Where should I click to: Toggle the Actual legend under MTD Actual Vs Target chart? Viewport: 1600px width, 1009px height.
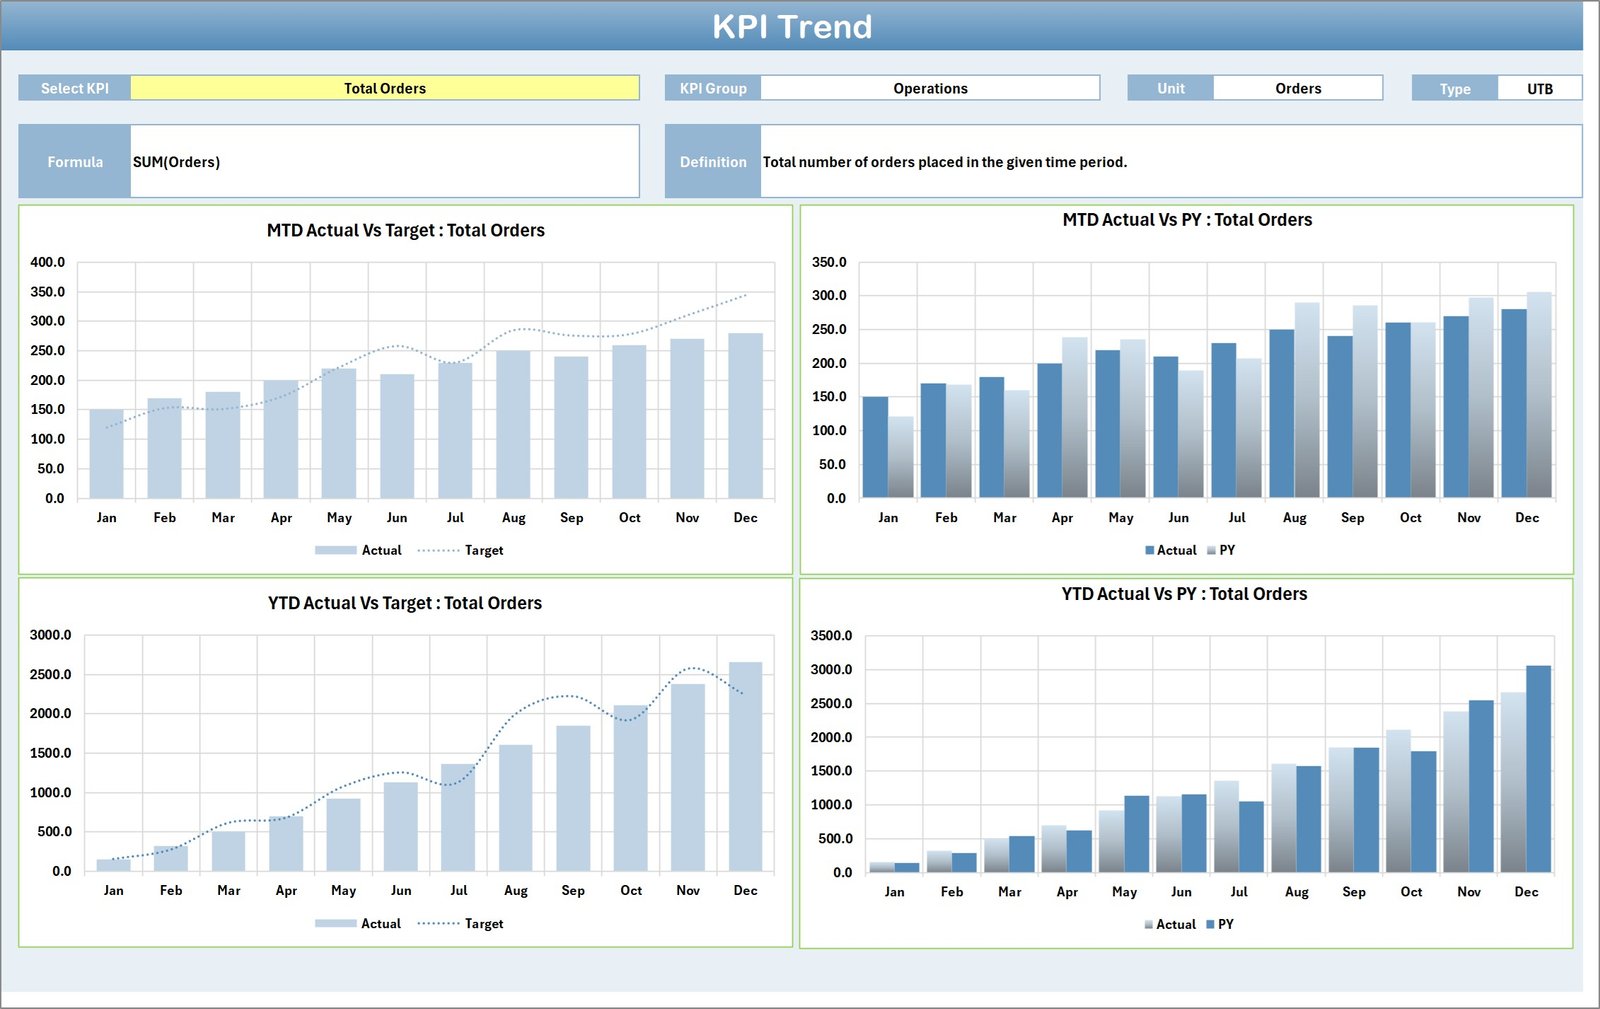(380, 550)
